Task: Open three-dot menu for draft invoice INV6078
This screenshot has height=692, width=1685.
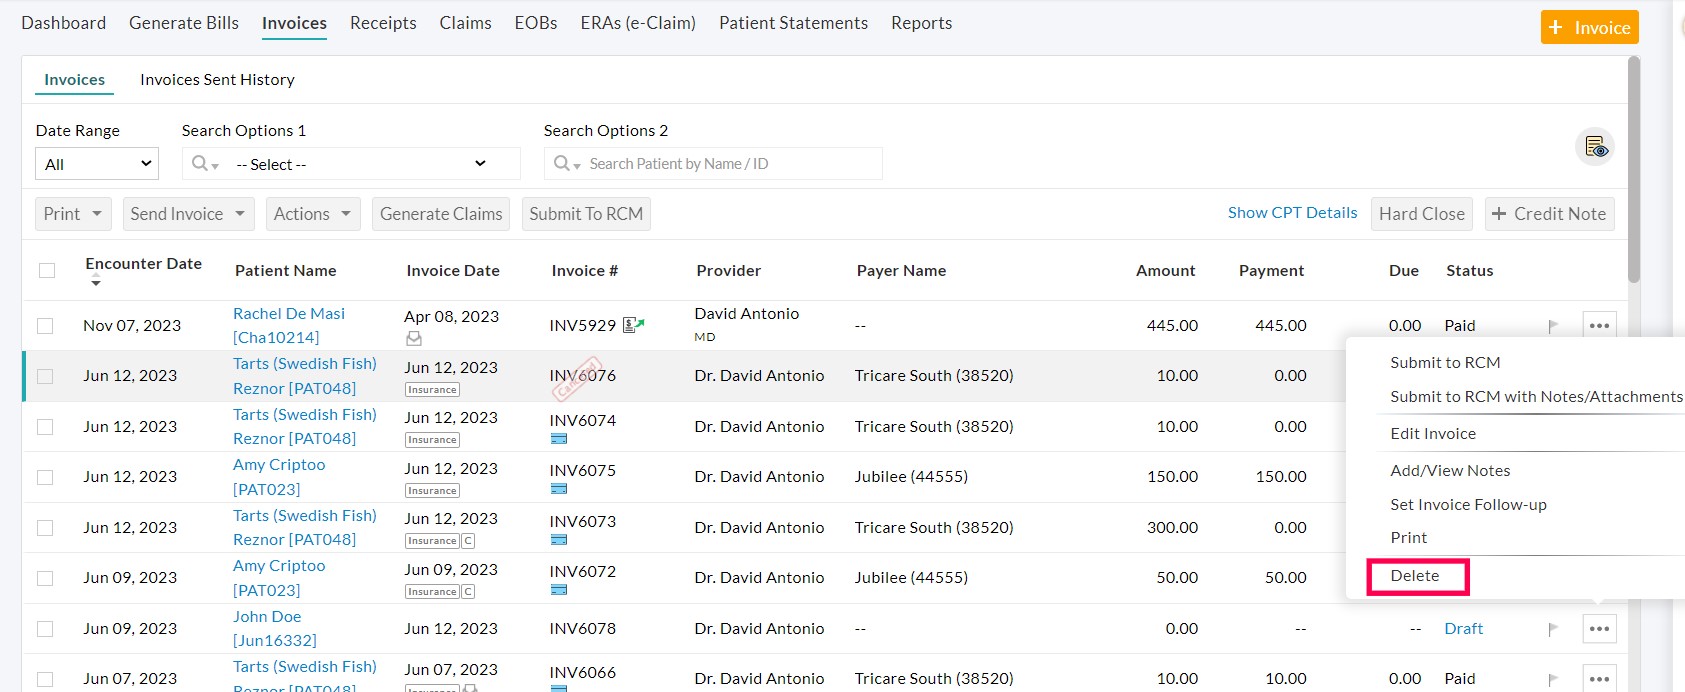Action: click(x=1599, y=629)
